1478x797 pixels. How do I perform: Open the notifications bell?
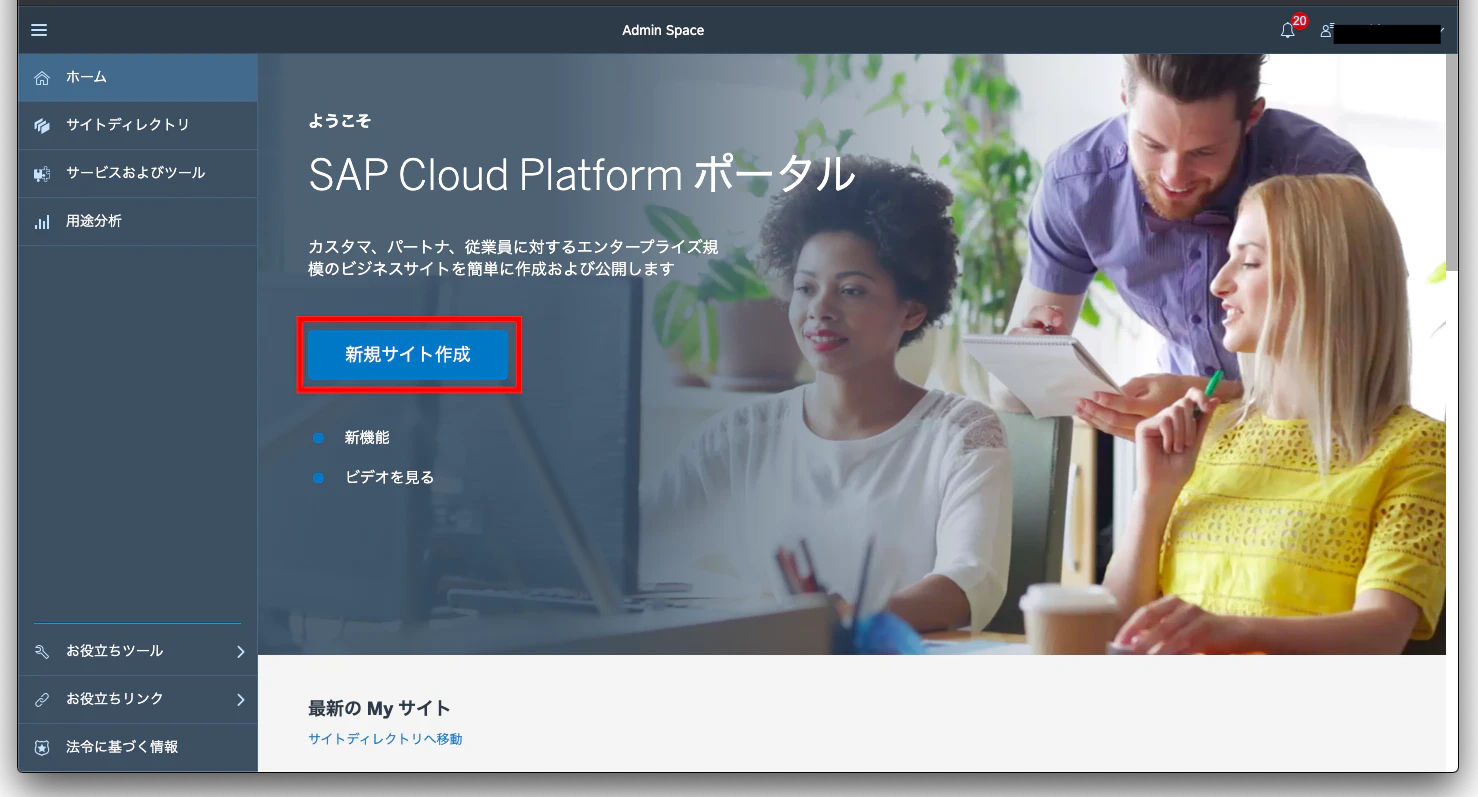[1288, 30]
